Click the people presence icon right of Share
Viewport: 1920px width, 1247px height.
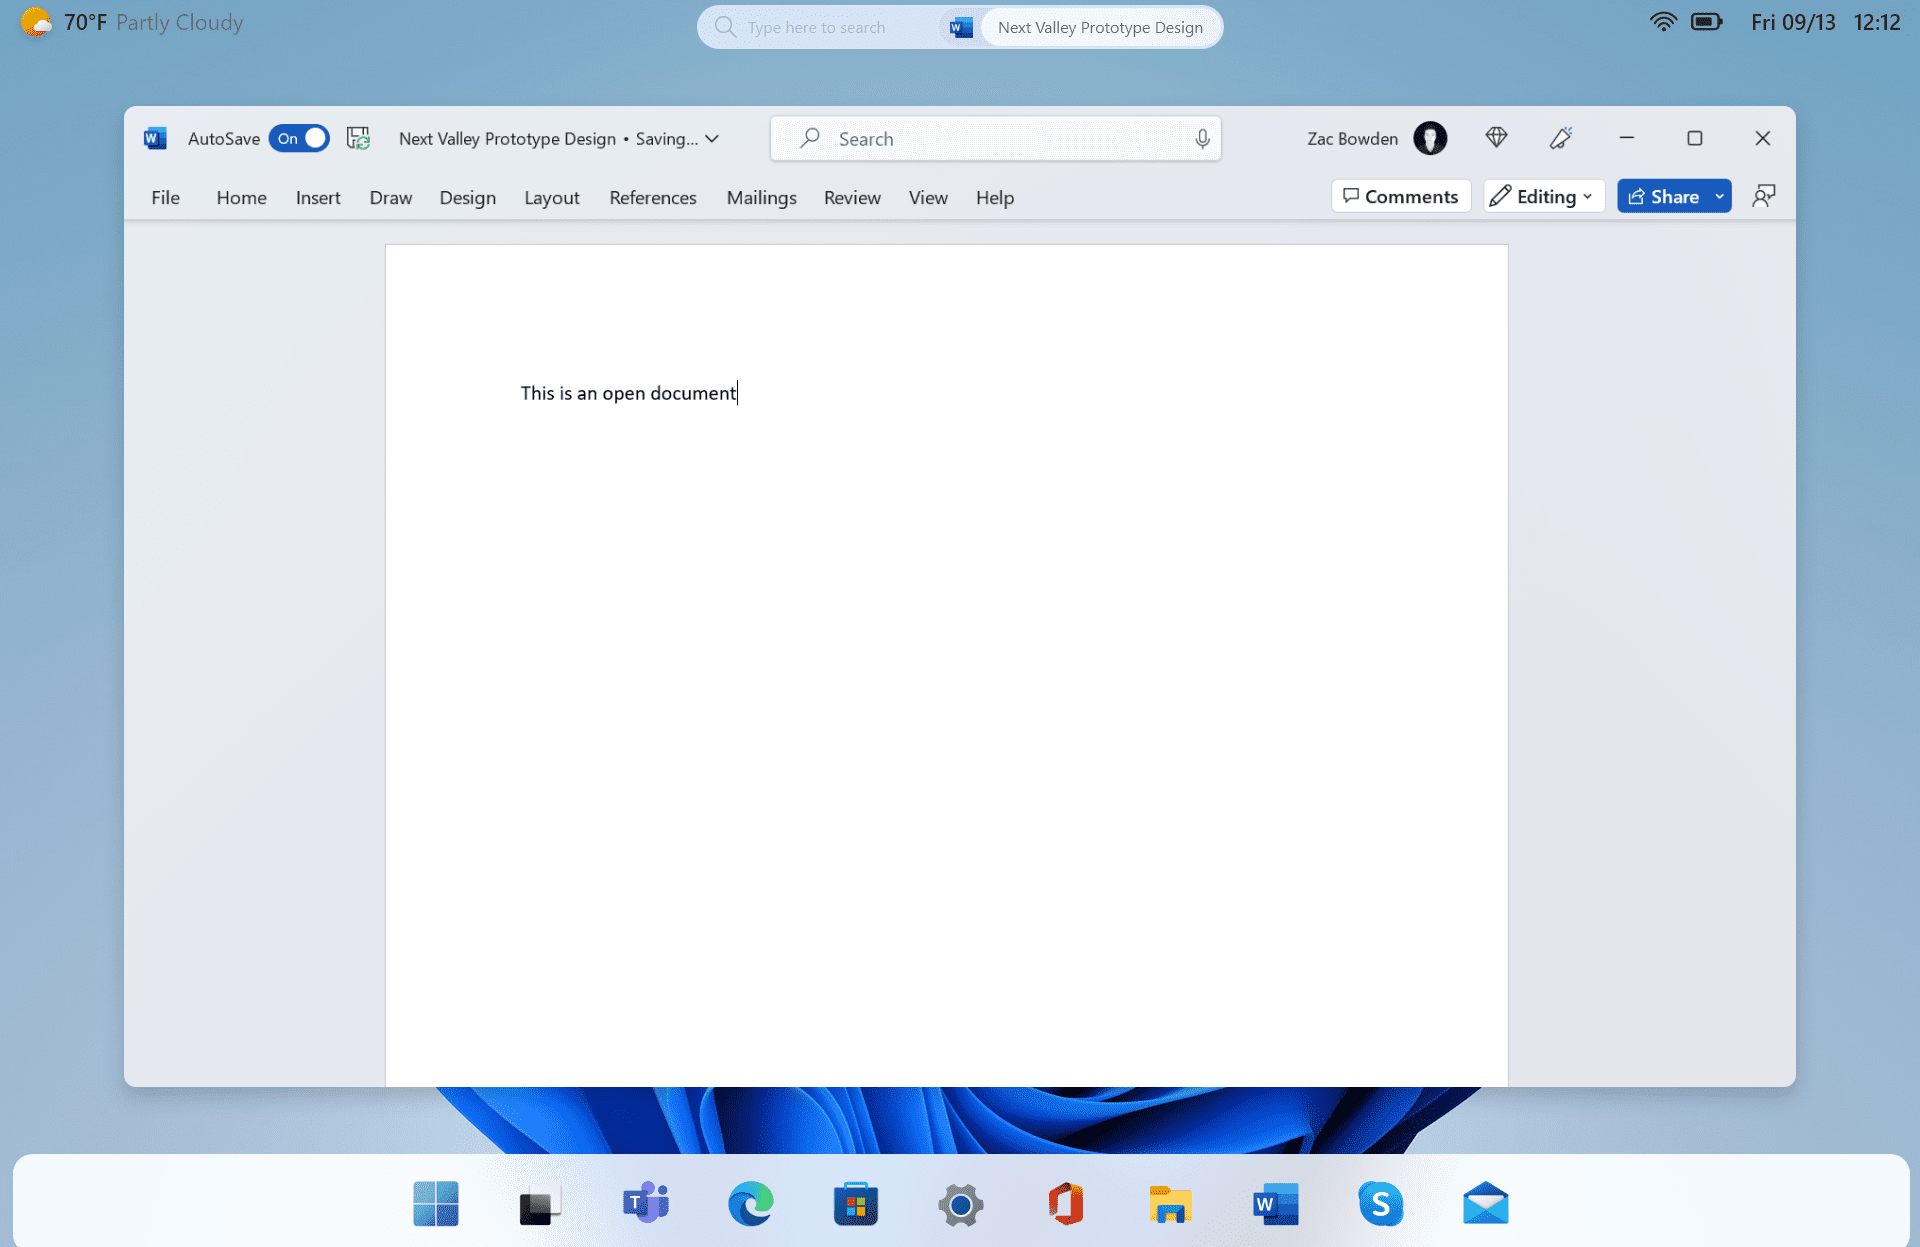tap(1763, 196)
